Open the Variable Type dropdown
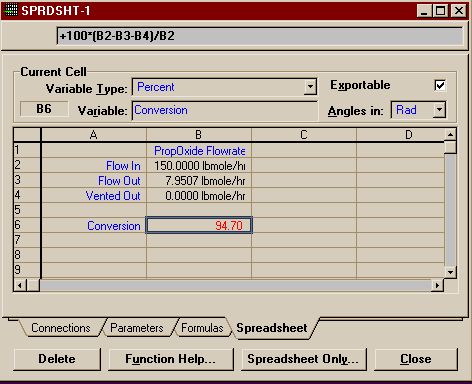The image size is (472, 384). [310, 87]
